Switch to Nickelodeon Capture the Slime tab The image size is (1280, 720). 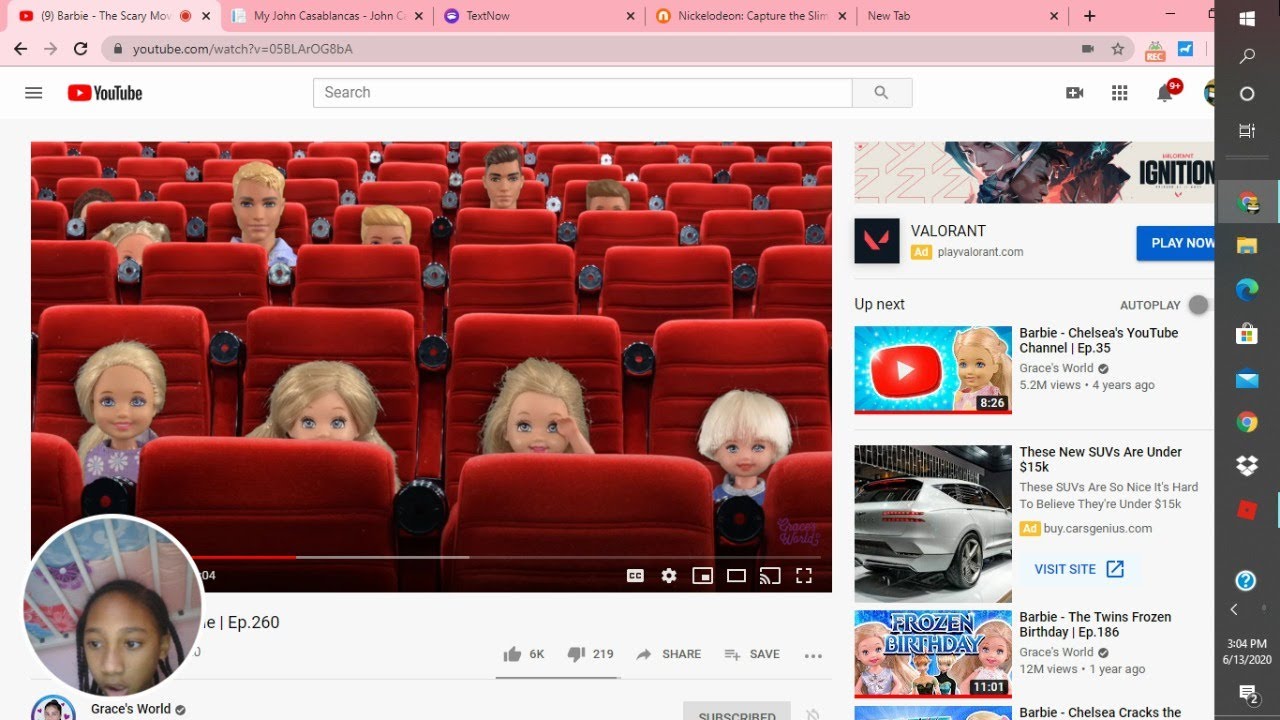tap(750, 16)
